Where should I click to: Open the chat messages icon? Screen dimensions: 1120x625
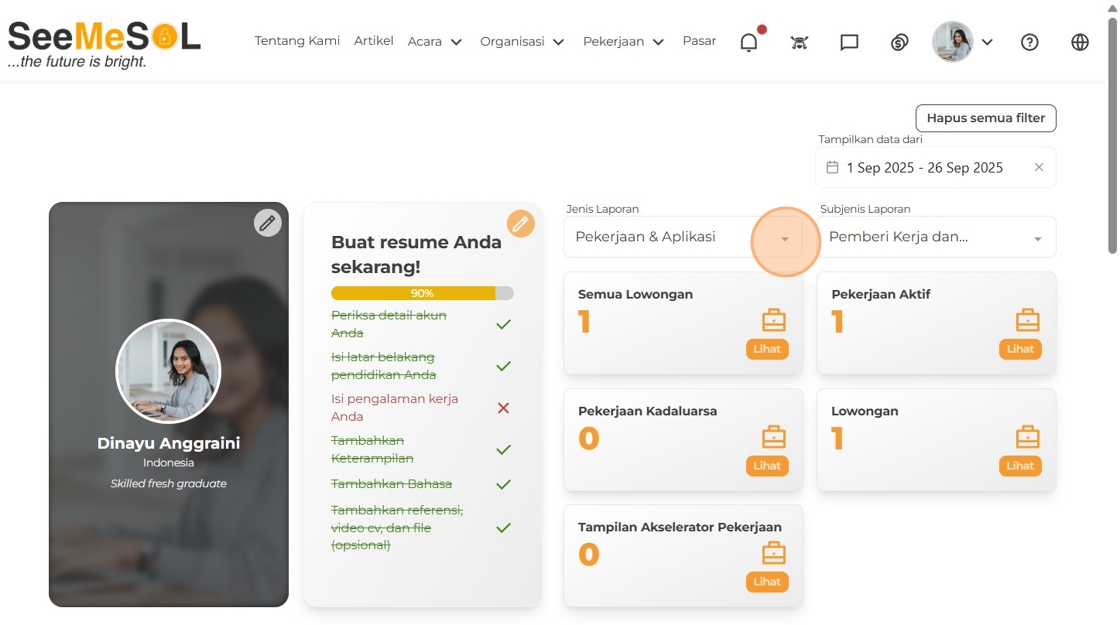849,42
